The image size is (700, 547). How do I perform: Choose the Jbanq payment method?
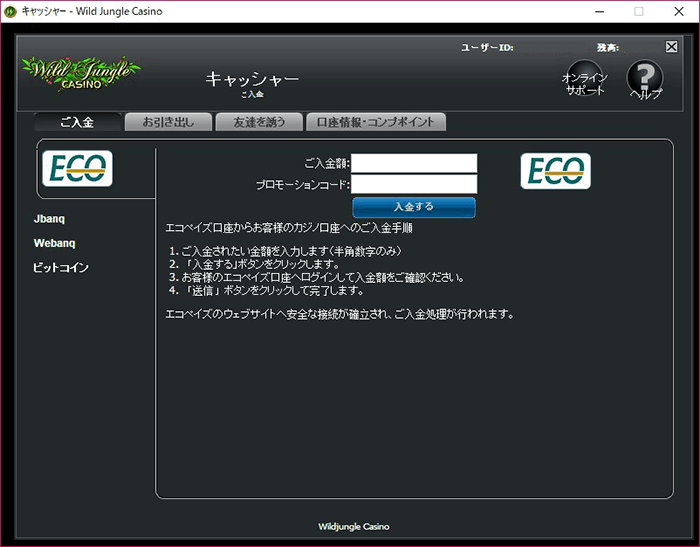point(50,219)
